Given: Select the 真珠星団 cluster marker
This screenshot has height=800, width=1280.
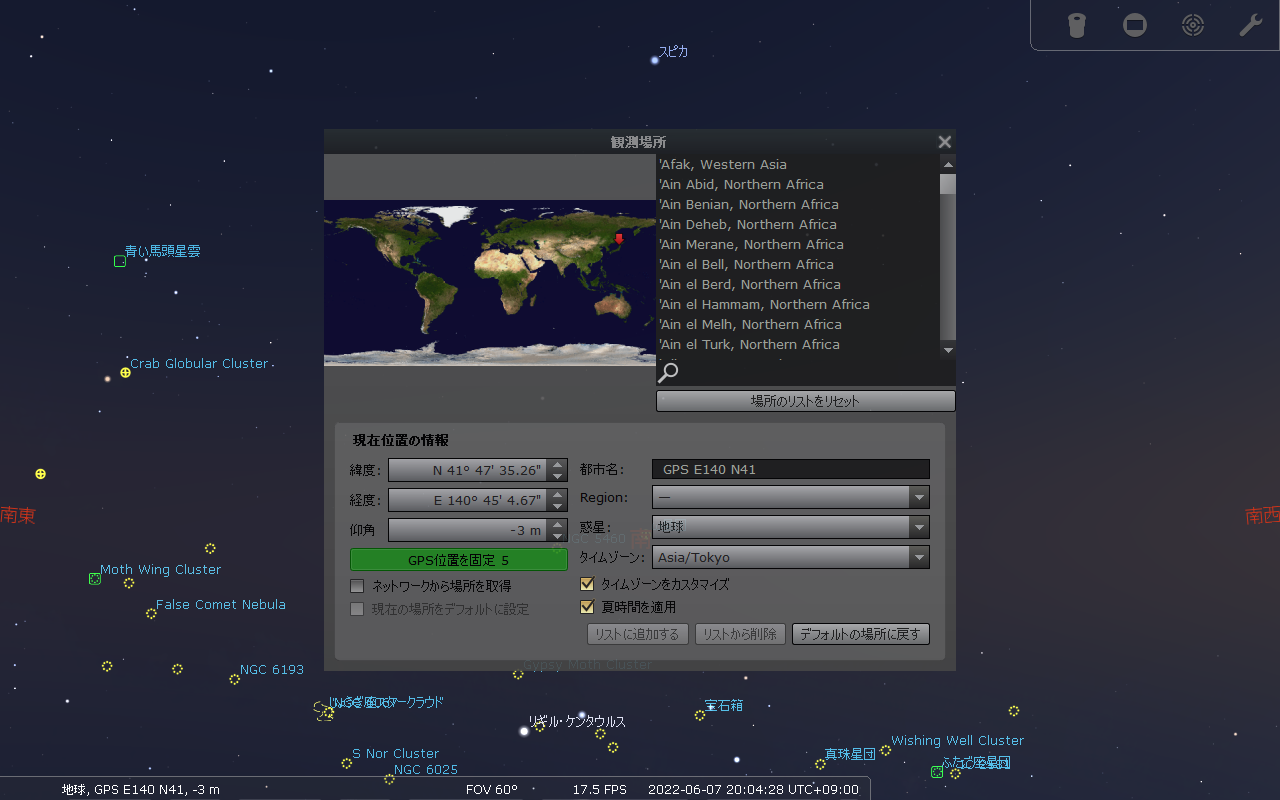Looking at the screenshot, I should [820, 764].
